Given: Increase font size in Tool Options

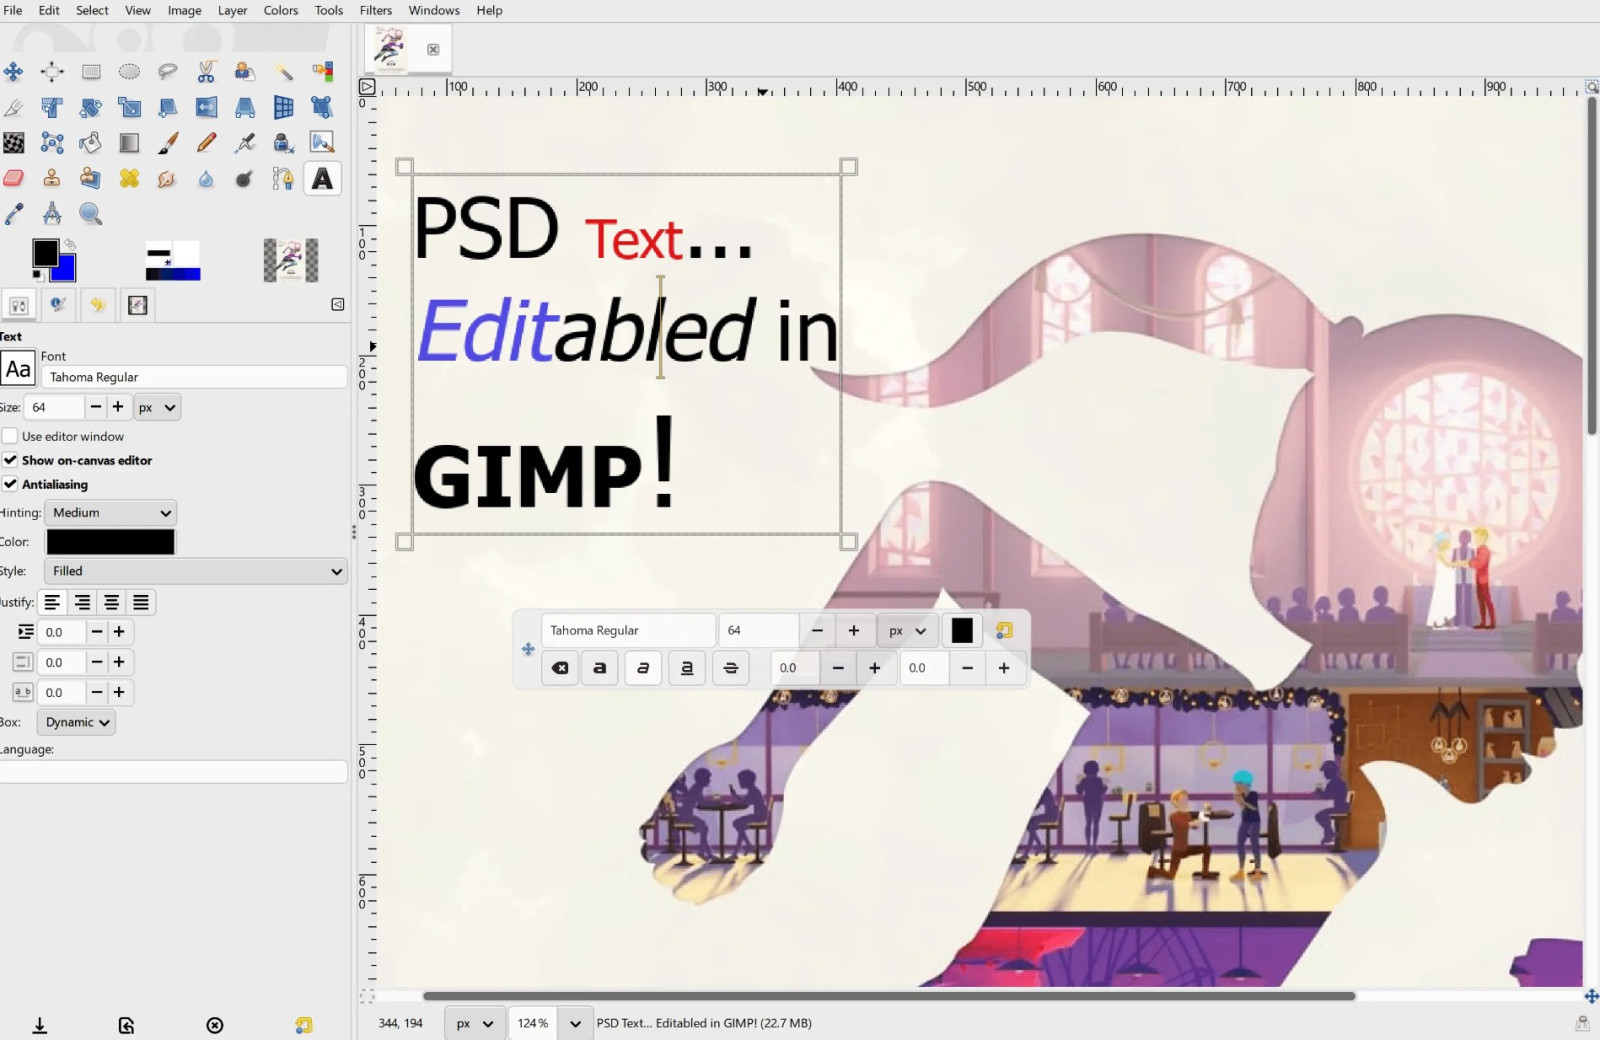Looking at the screenshot, I should point(118,407).
